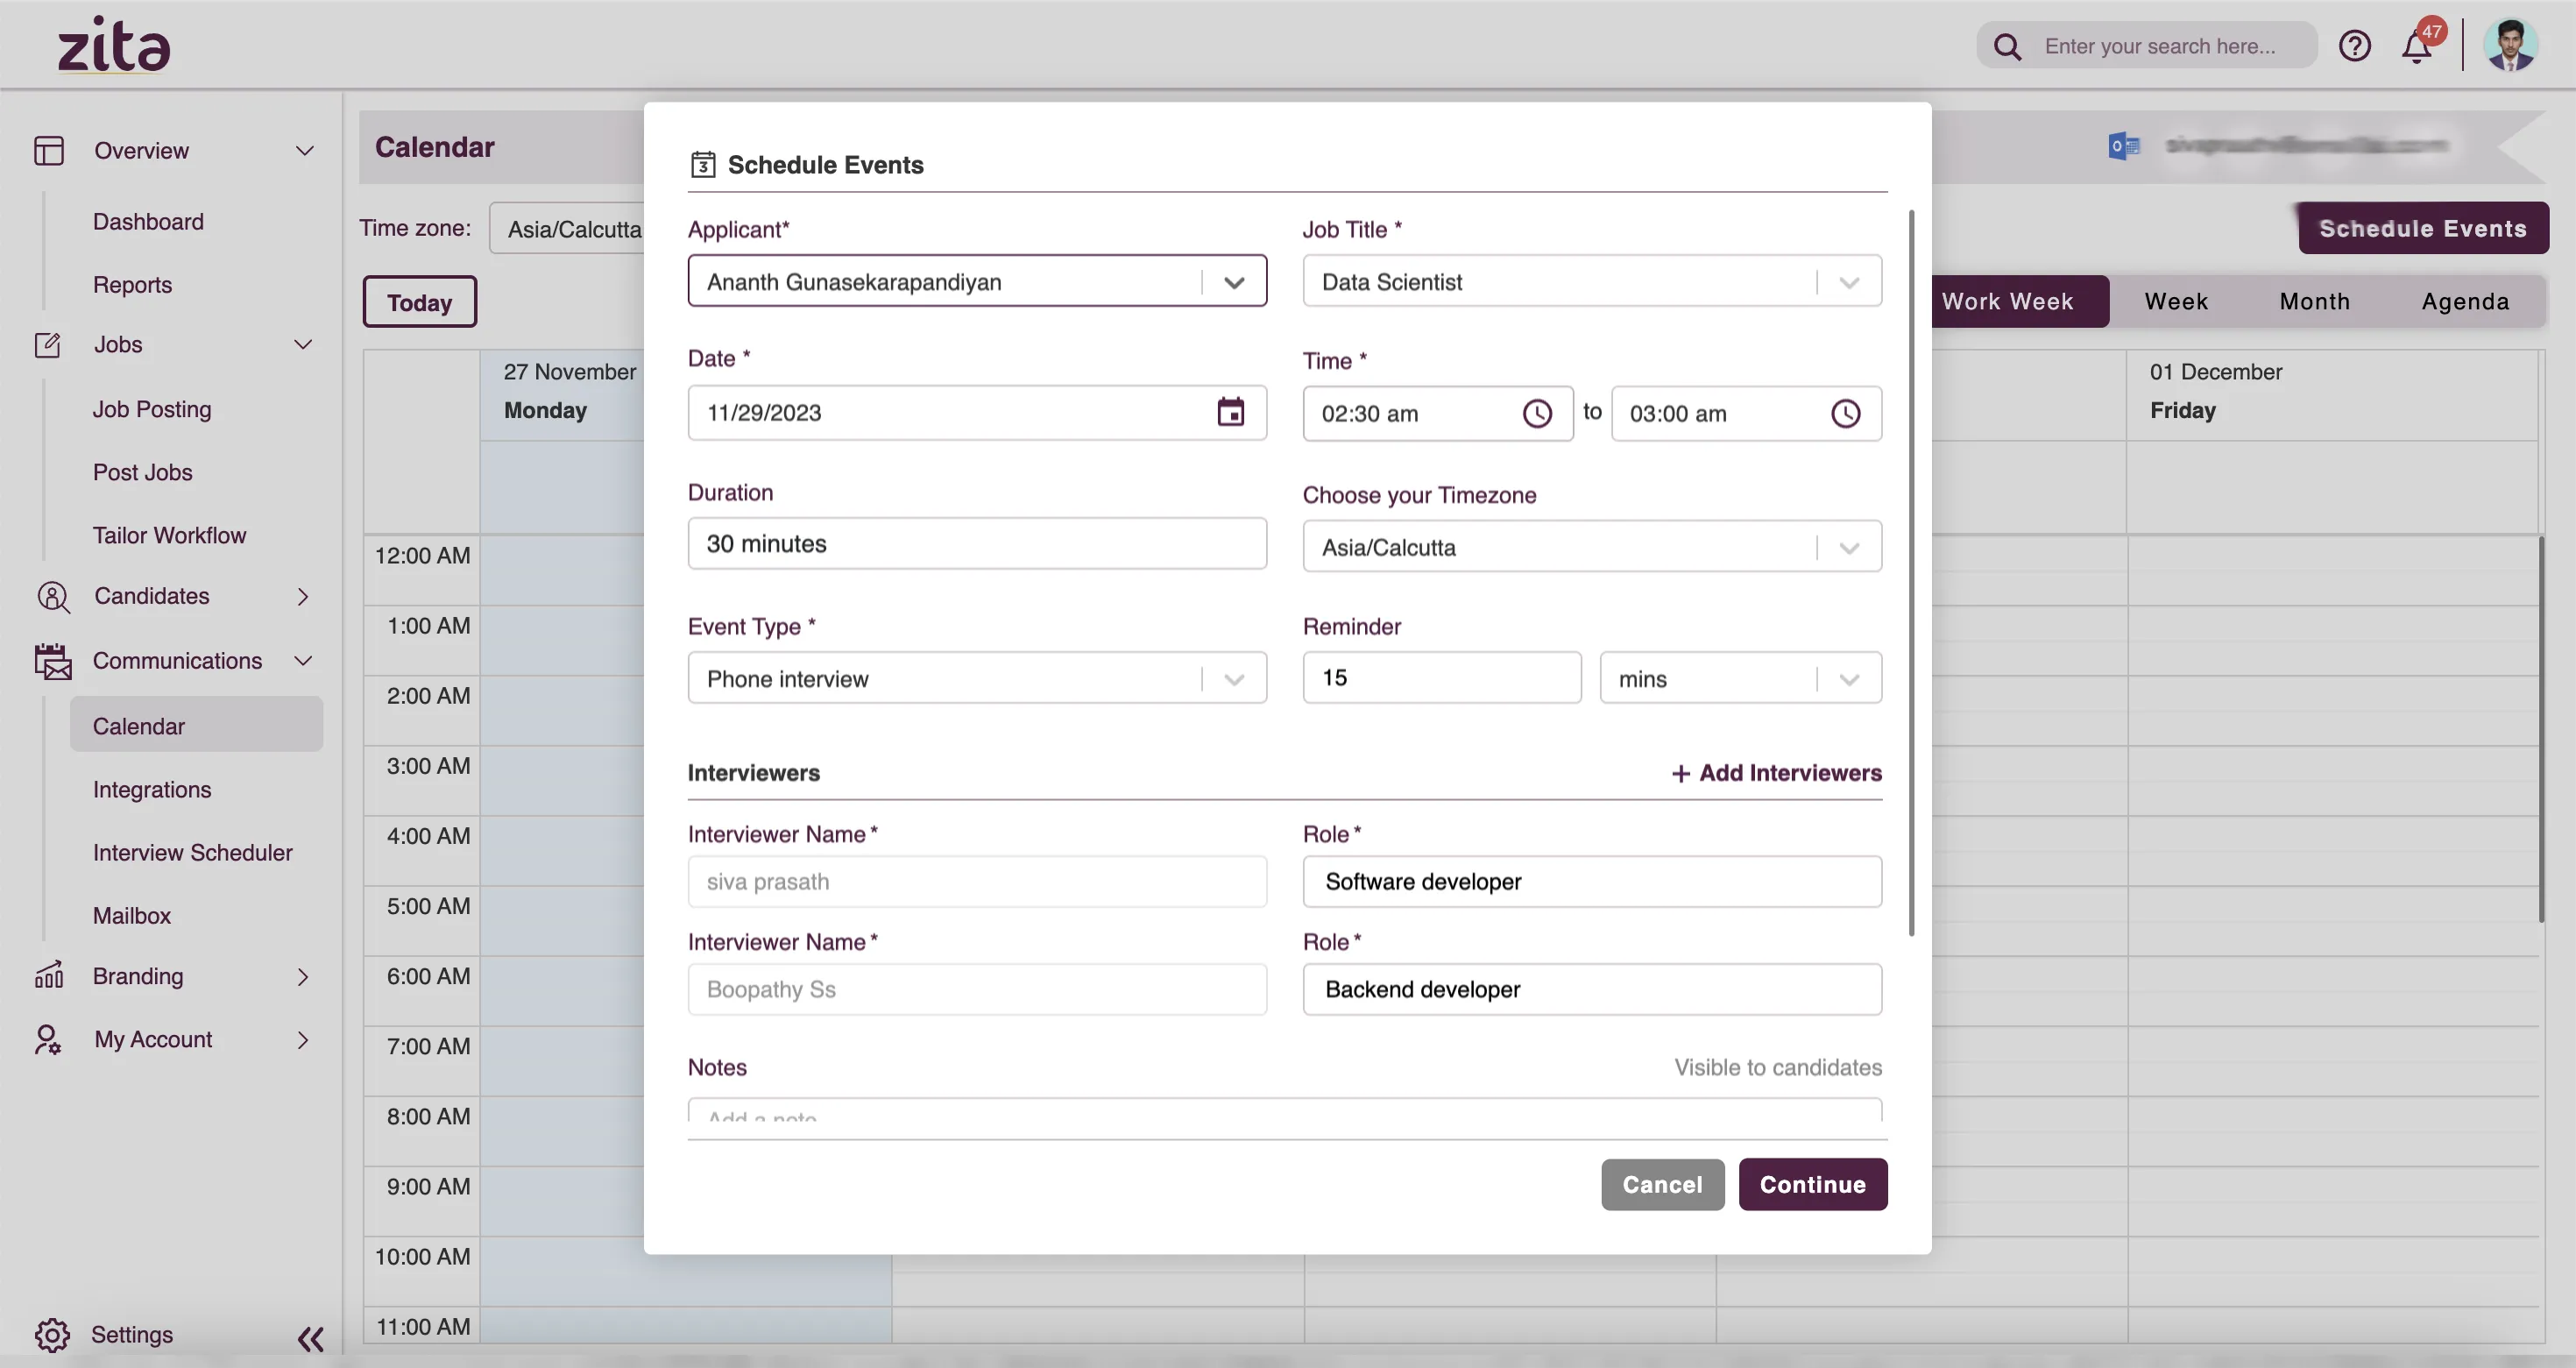Collapse the Communications section chevron
Viewport: 2576px width, 1368px height.
point(304,661)
